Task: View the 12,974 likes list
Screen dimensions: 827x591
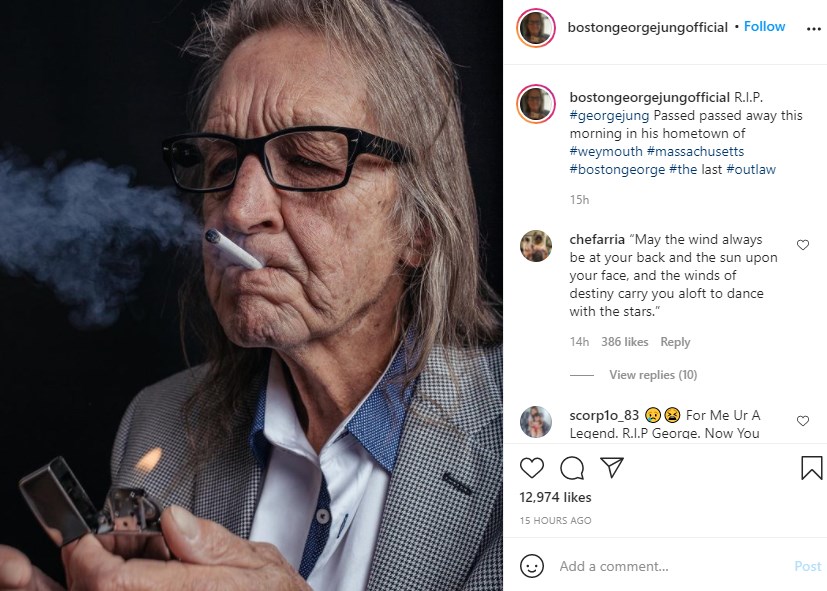Action: (555, 497)
